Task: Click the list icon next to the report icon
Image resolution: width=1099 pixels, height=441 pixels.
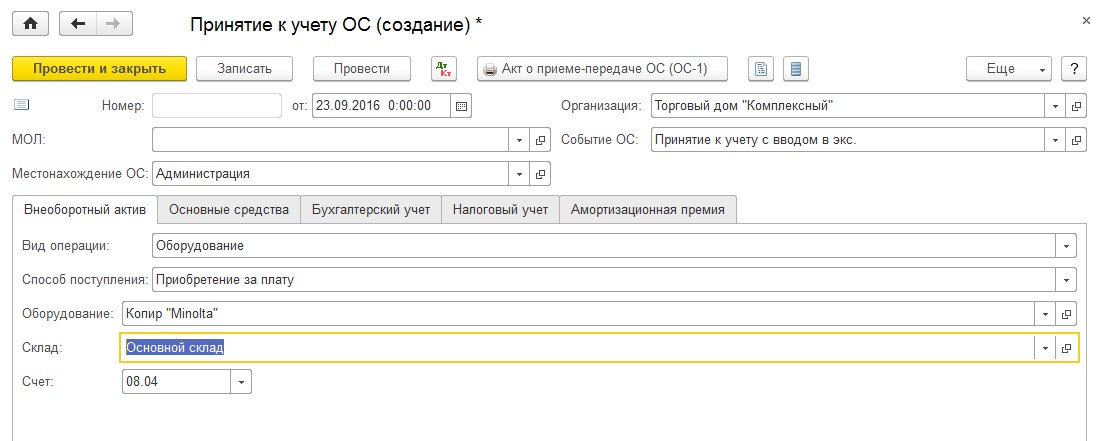Action: click(x=795, y=69)
